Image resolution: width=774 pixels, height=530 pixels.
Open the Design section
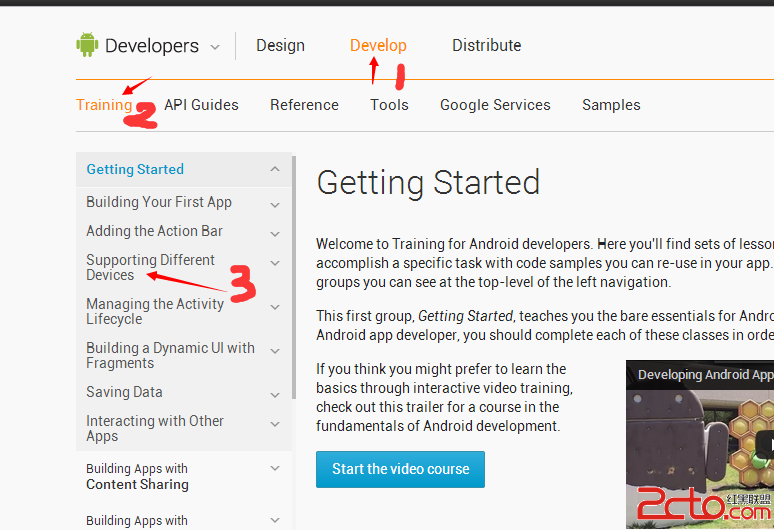pos(280,45)
